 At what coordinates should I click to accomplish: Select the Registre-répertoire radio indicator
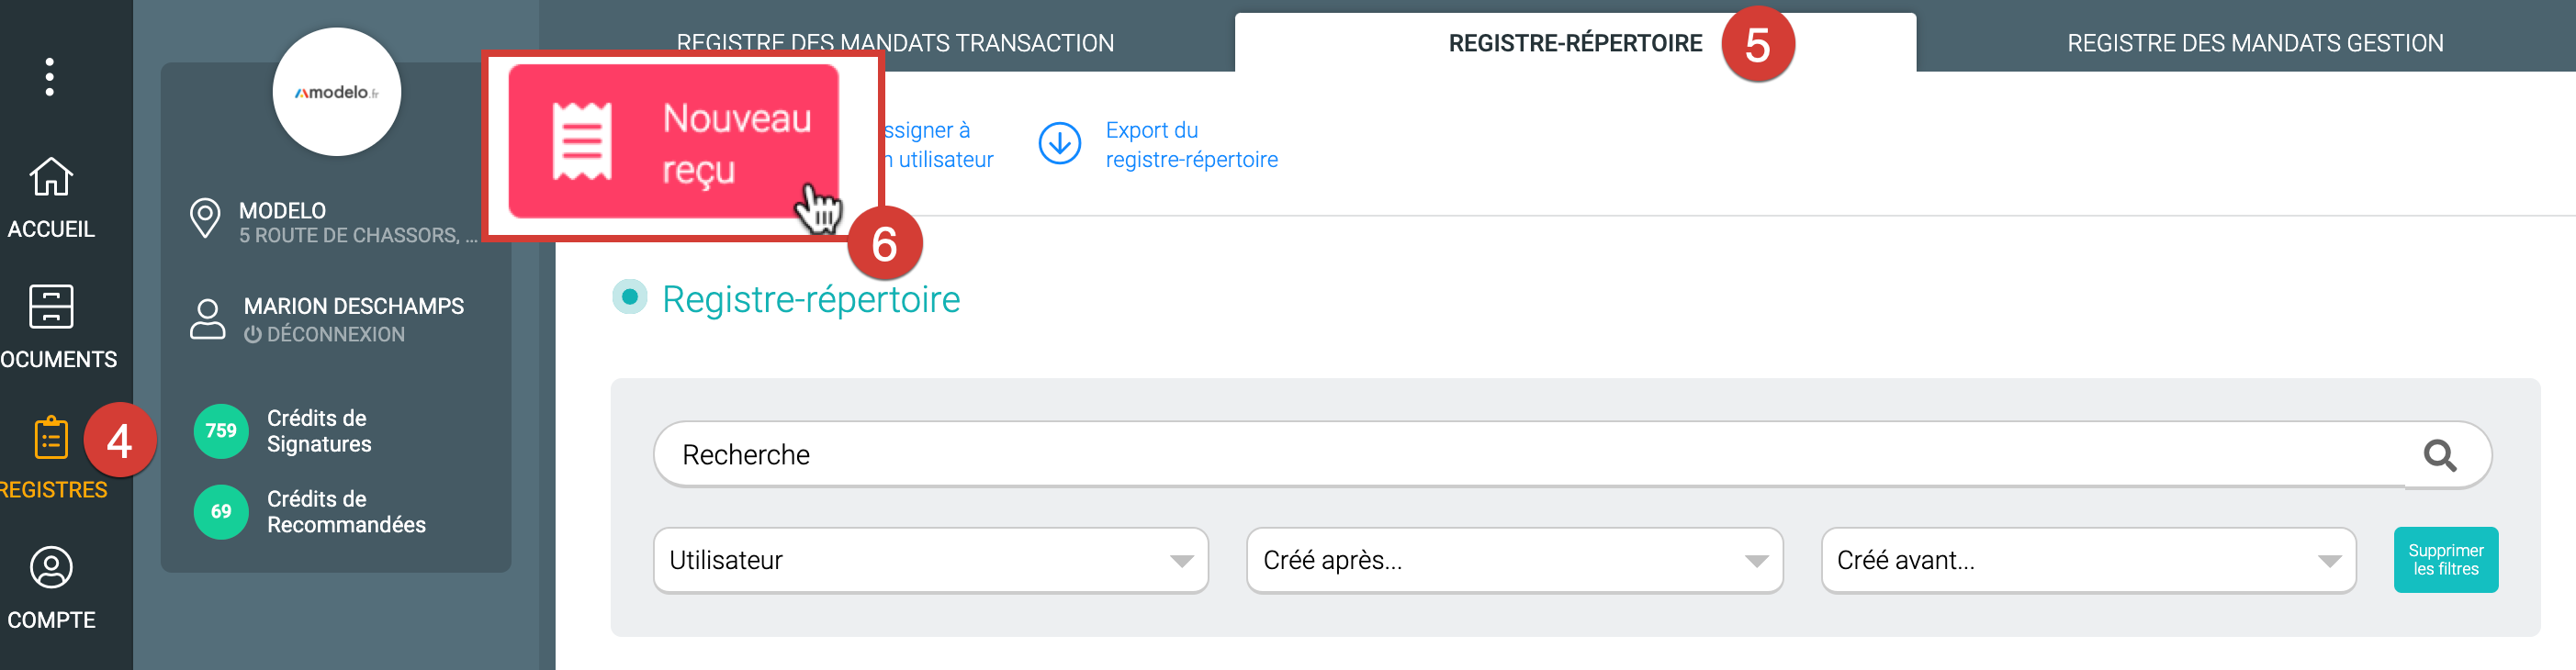629,297
